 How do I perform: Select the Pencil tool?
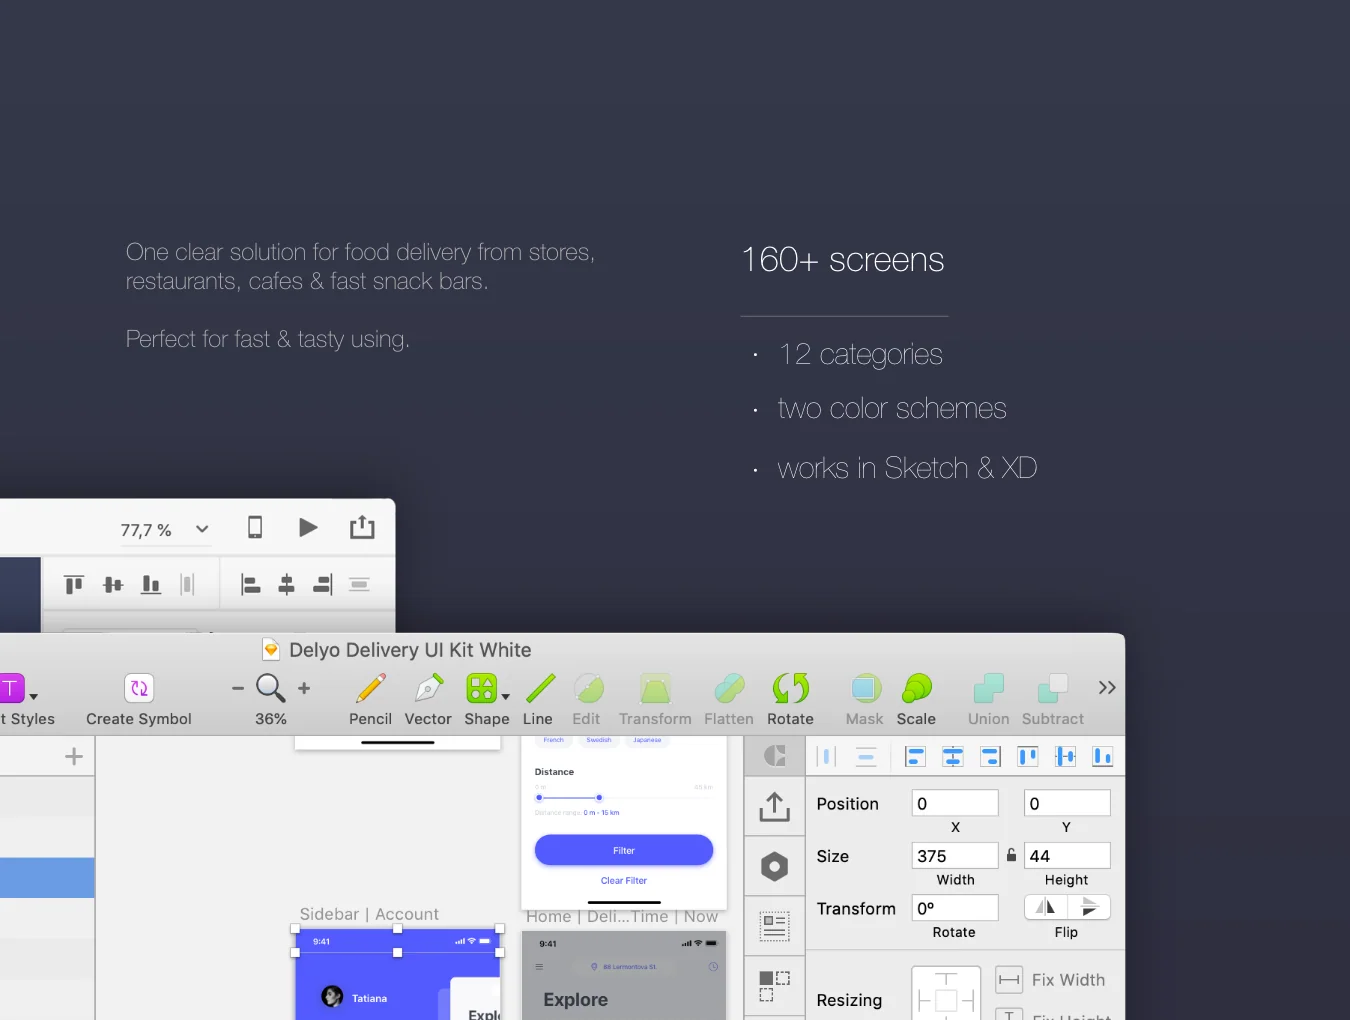(370, 700)
